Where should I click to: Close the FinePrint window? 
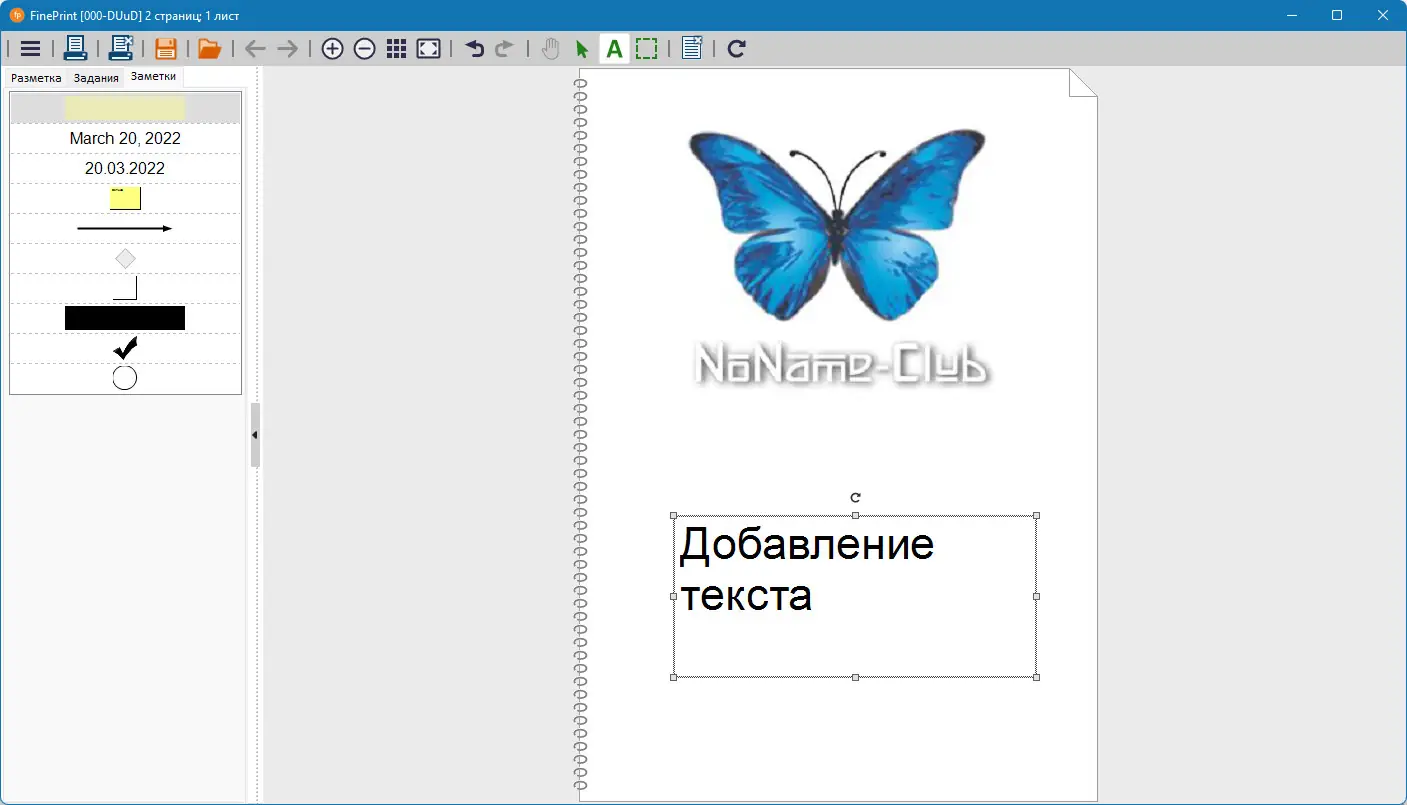point(1383,15)
